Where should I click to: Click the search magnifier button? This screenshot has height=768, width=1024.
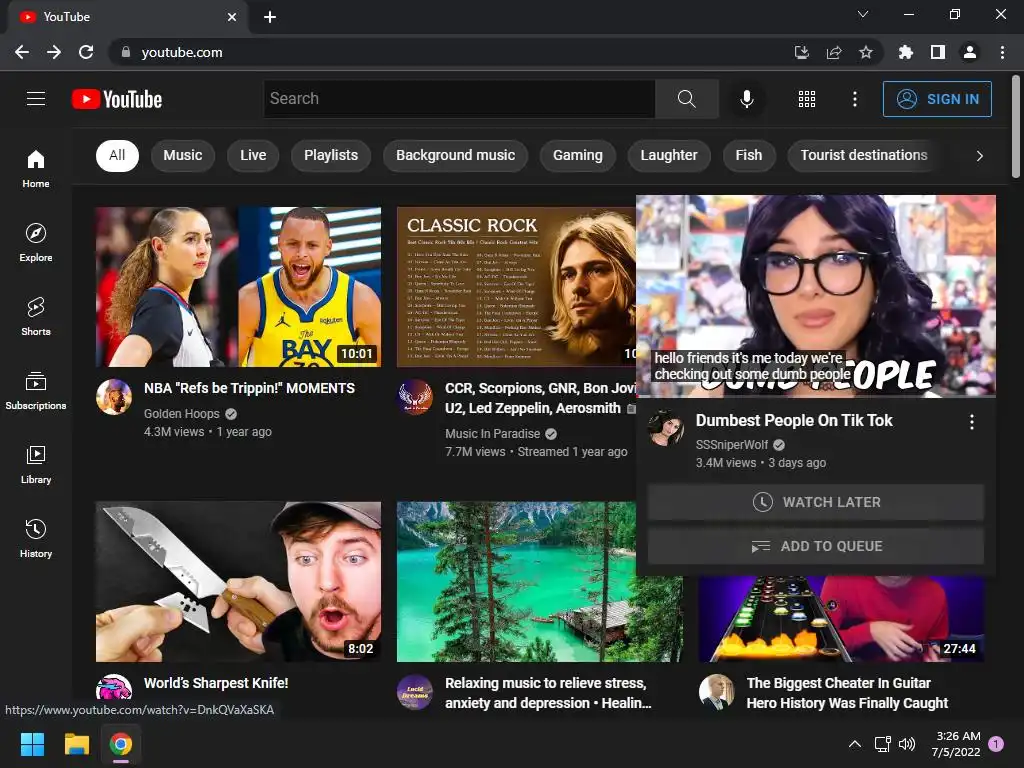[686, 99]
